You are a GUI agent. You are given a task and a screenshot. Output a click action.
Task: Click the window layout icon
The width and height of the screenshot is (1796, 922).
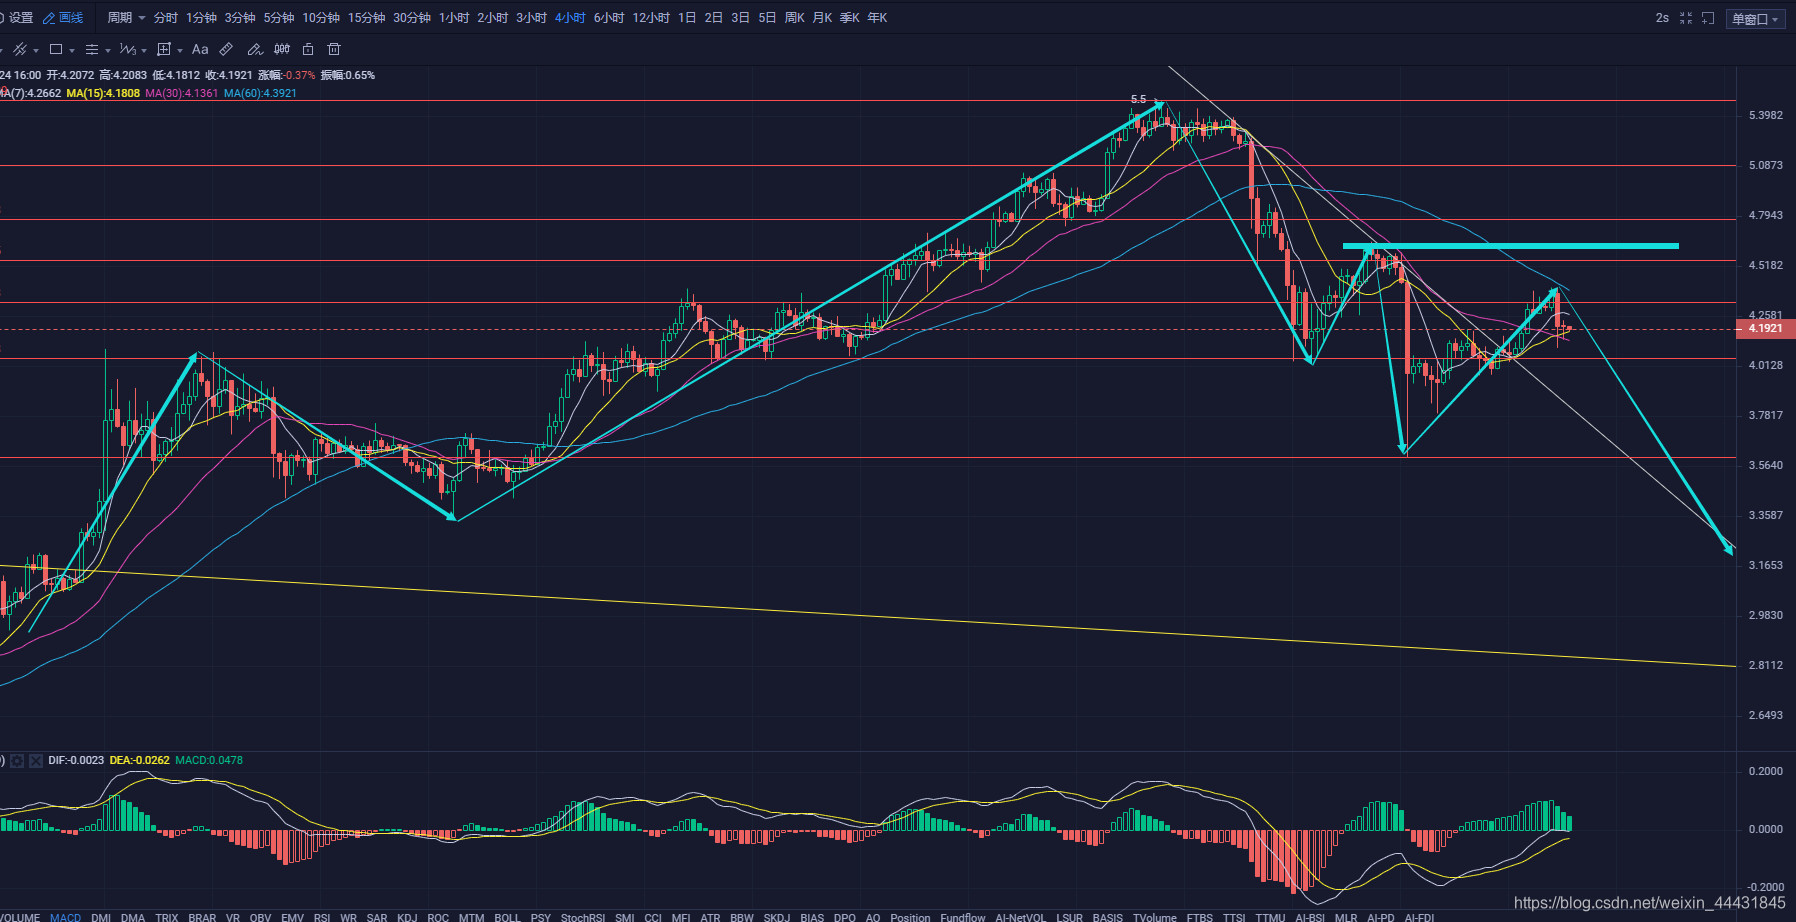(x=1708, y=18)
